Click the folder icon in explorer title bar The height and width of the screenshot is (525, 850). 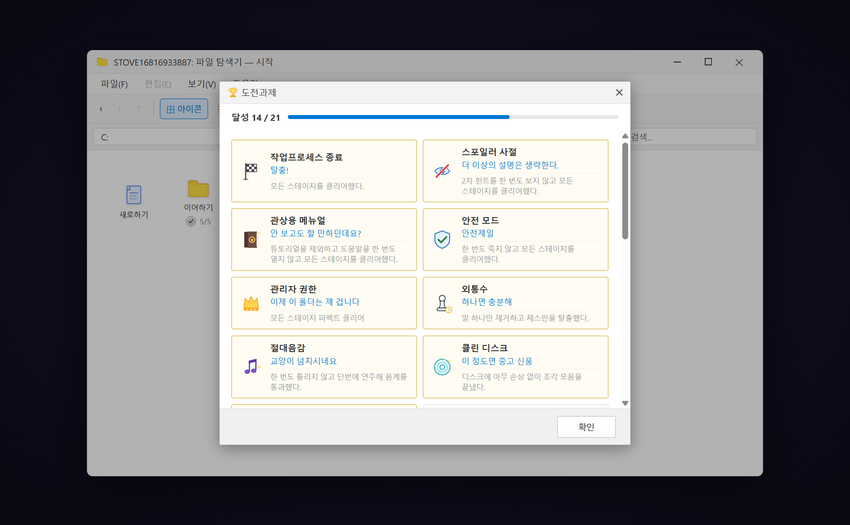click(x=102, y=62)
